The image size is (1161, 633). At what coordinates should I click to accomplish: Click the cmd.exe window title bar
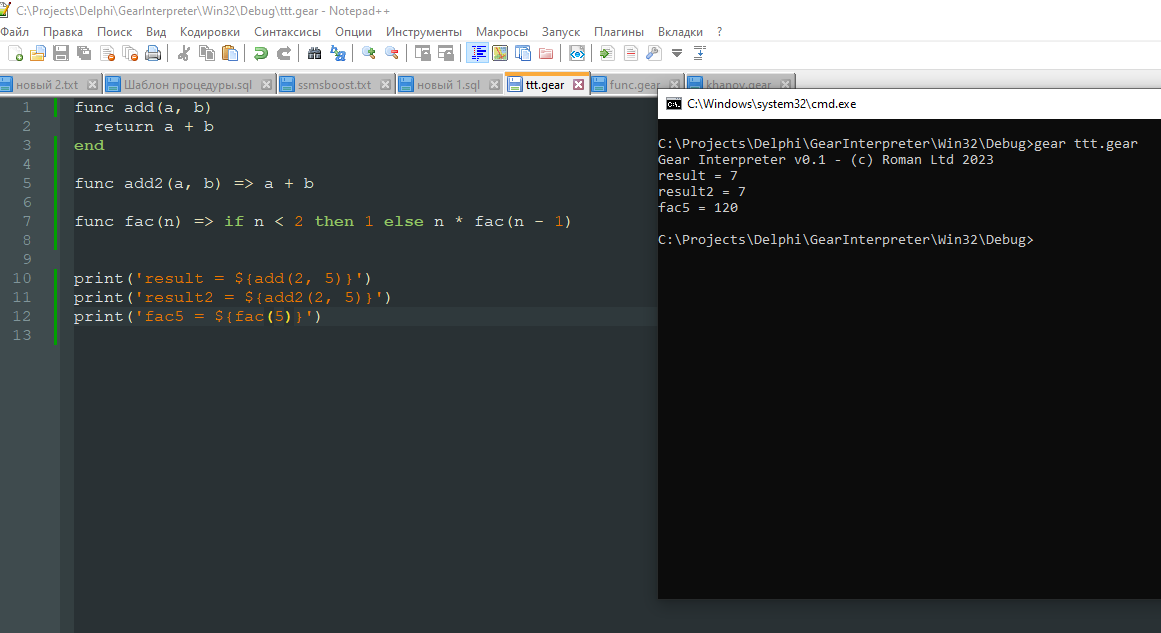tap(900, 103)
